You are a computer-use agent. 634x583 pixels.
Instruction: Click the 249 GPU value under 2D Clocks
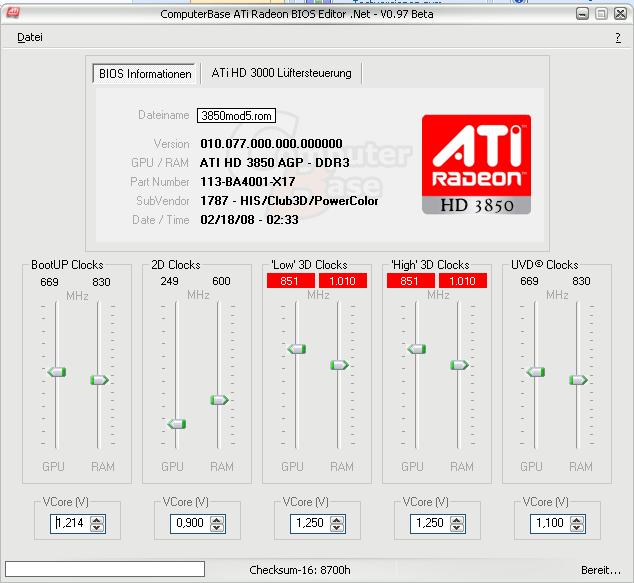point(169,281)
